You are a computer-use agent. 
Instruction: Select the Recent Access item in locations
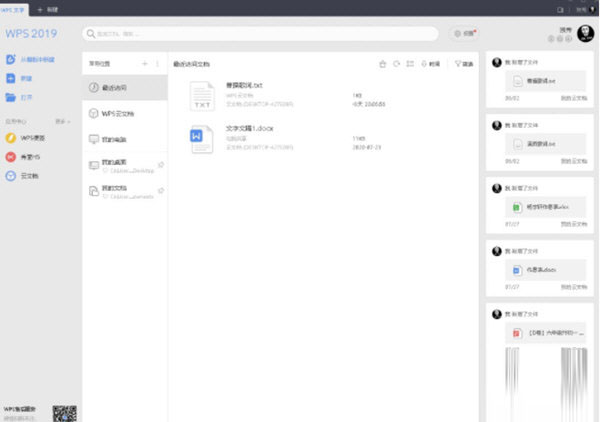click(x=124, y=88)
